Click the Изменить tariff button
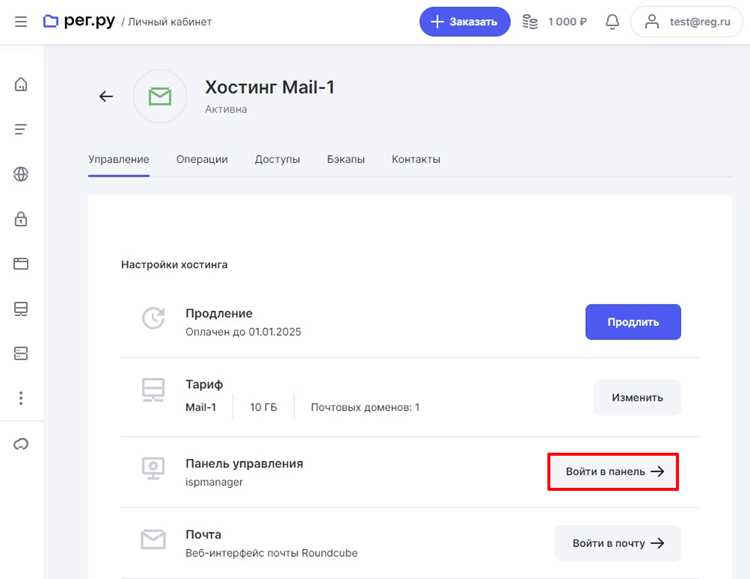 tap(637, 398)
